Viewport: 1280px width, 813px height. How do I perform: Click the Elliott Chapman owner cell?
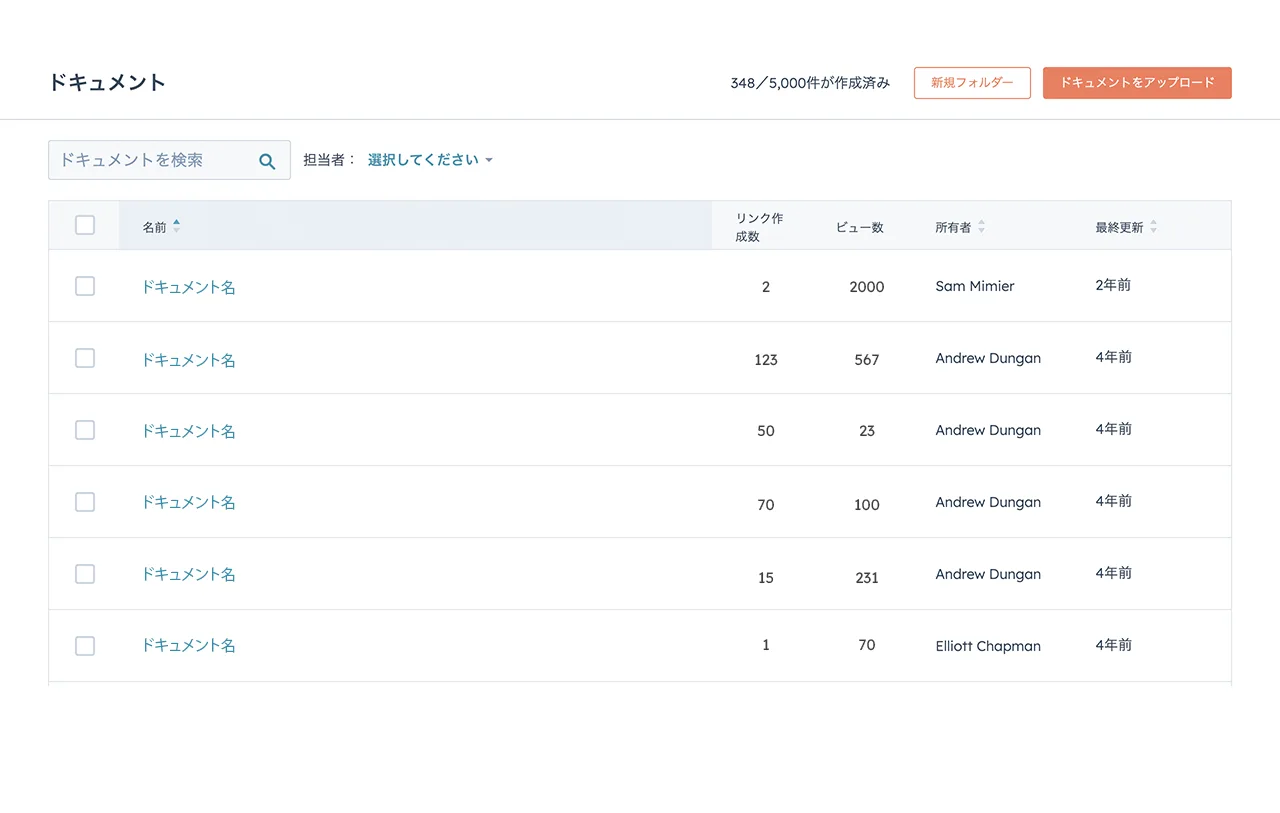pos(988,646)
